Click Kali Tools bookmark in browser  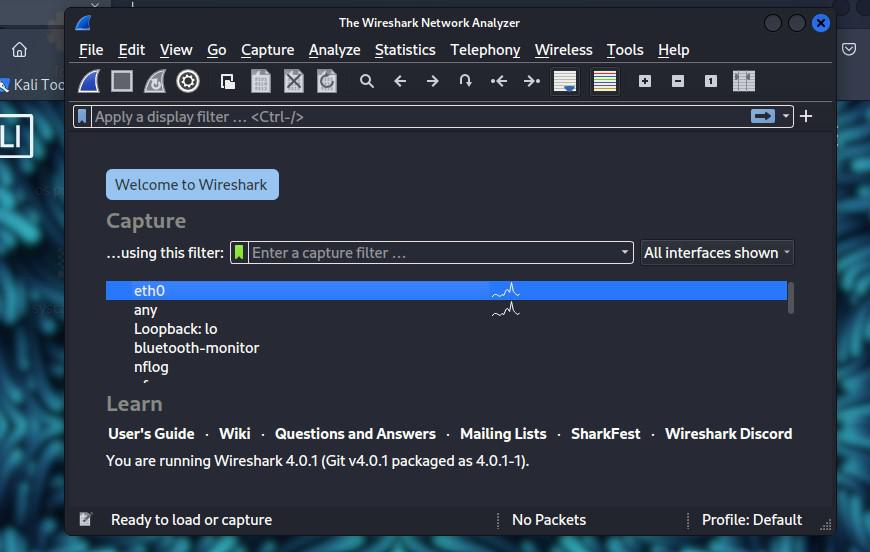point(32,85)
